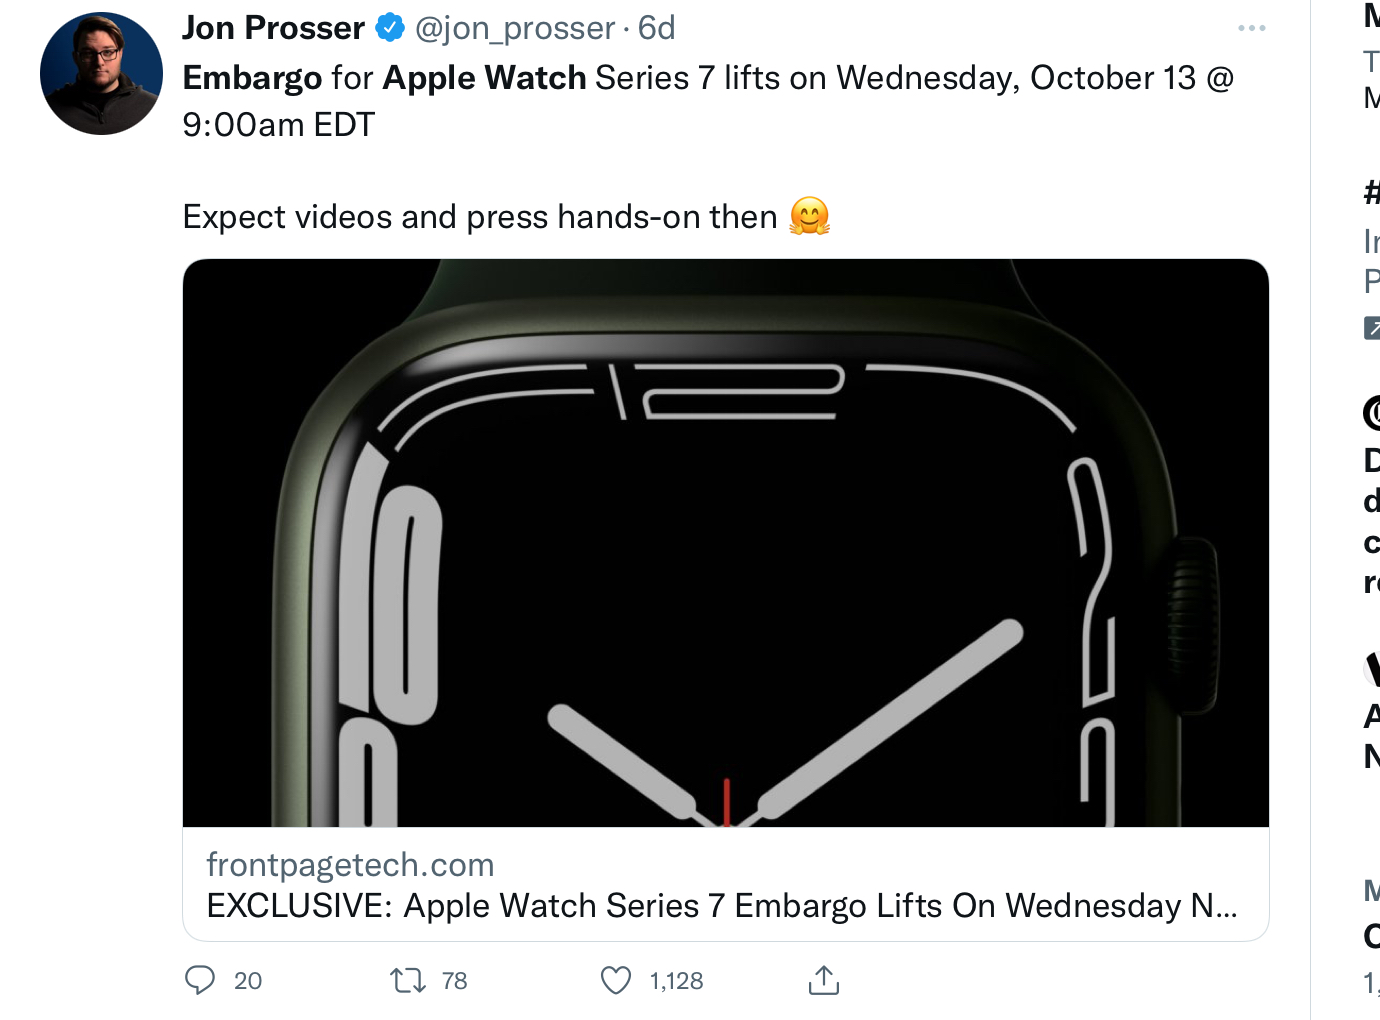Click the blue verified badge
This screenshot has width=1380, height=1020.
pos(389,28)
